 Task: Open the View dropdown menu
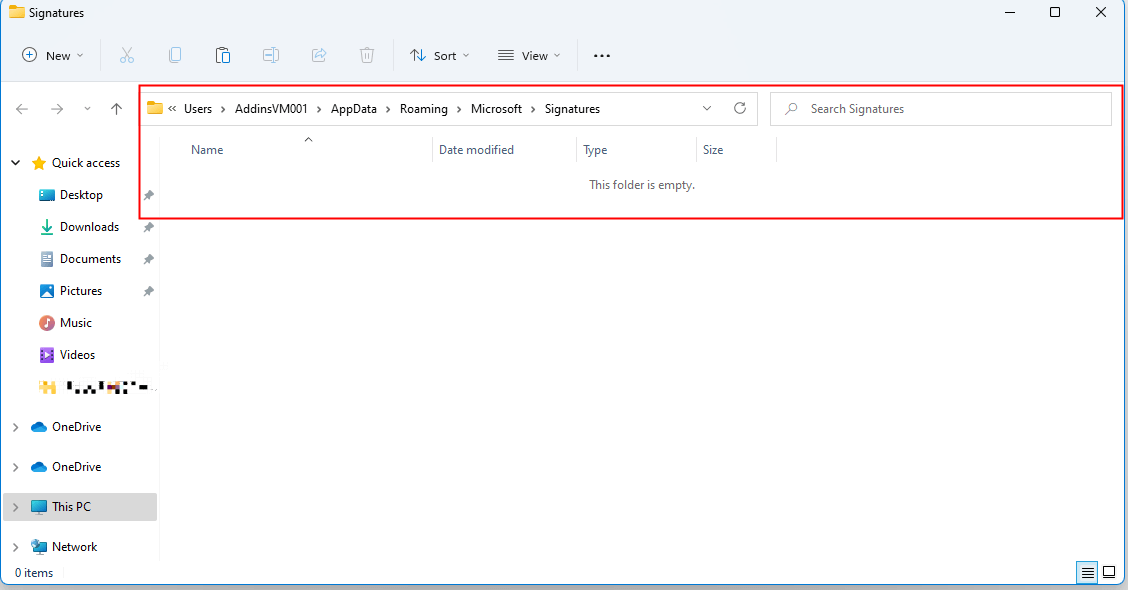[528, 55]
